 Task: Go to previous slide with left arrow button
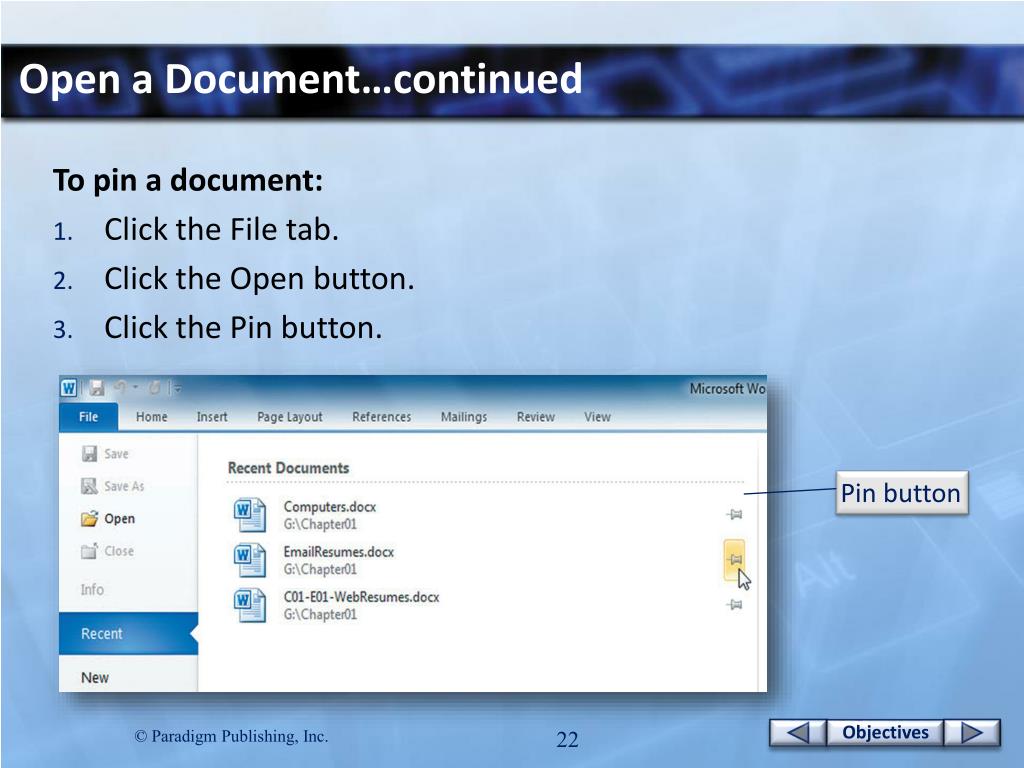pyautogui.click(x=798, y=733)
